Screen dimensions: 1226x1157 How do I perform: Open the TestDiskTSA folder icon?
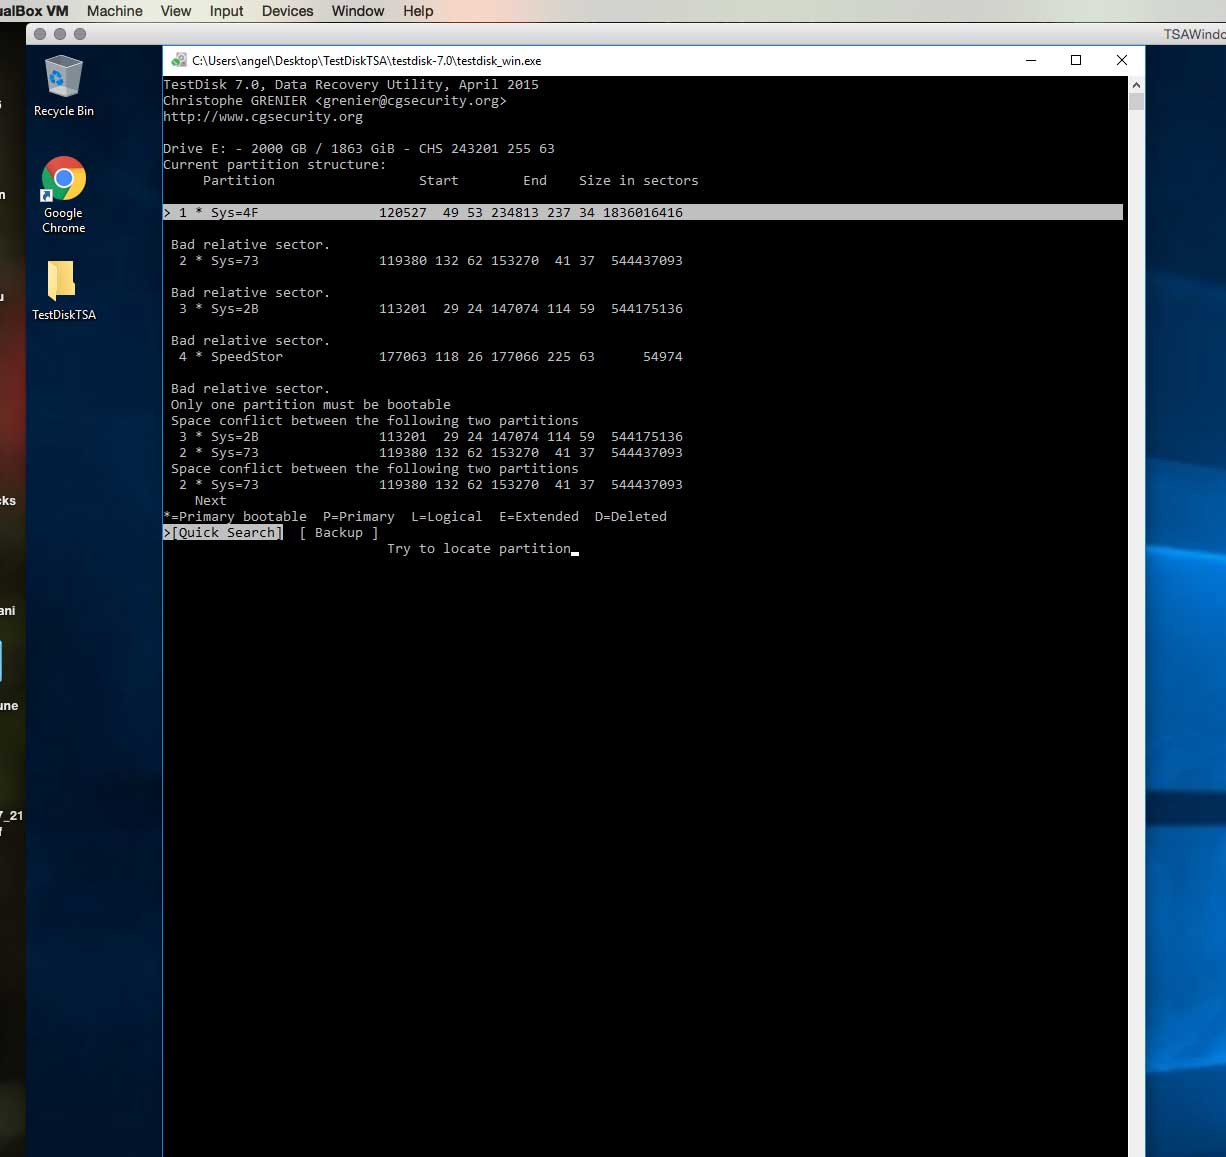coord(63,290)
